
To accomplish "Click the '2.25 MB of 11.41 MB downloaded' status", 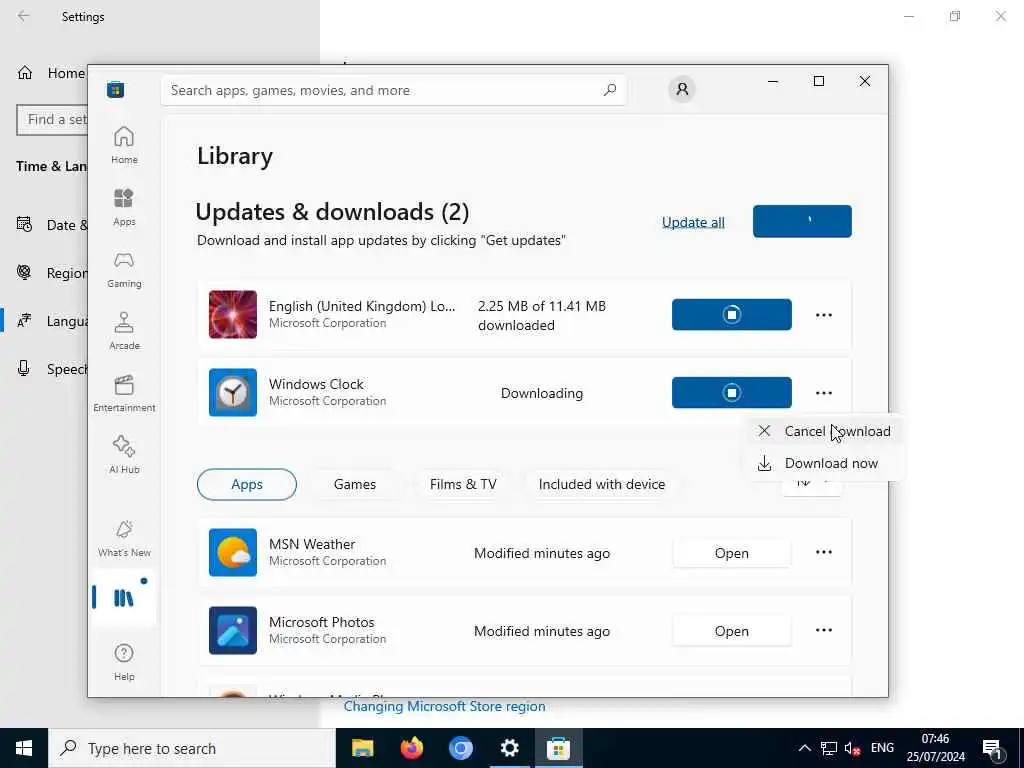I will click(x=542, y=315).
